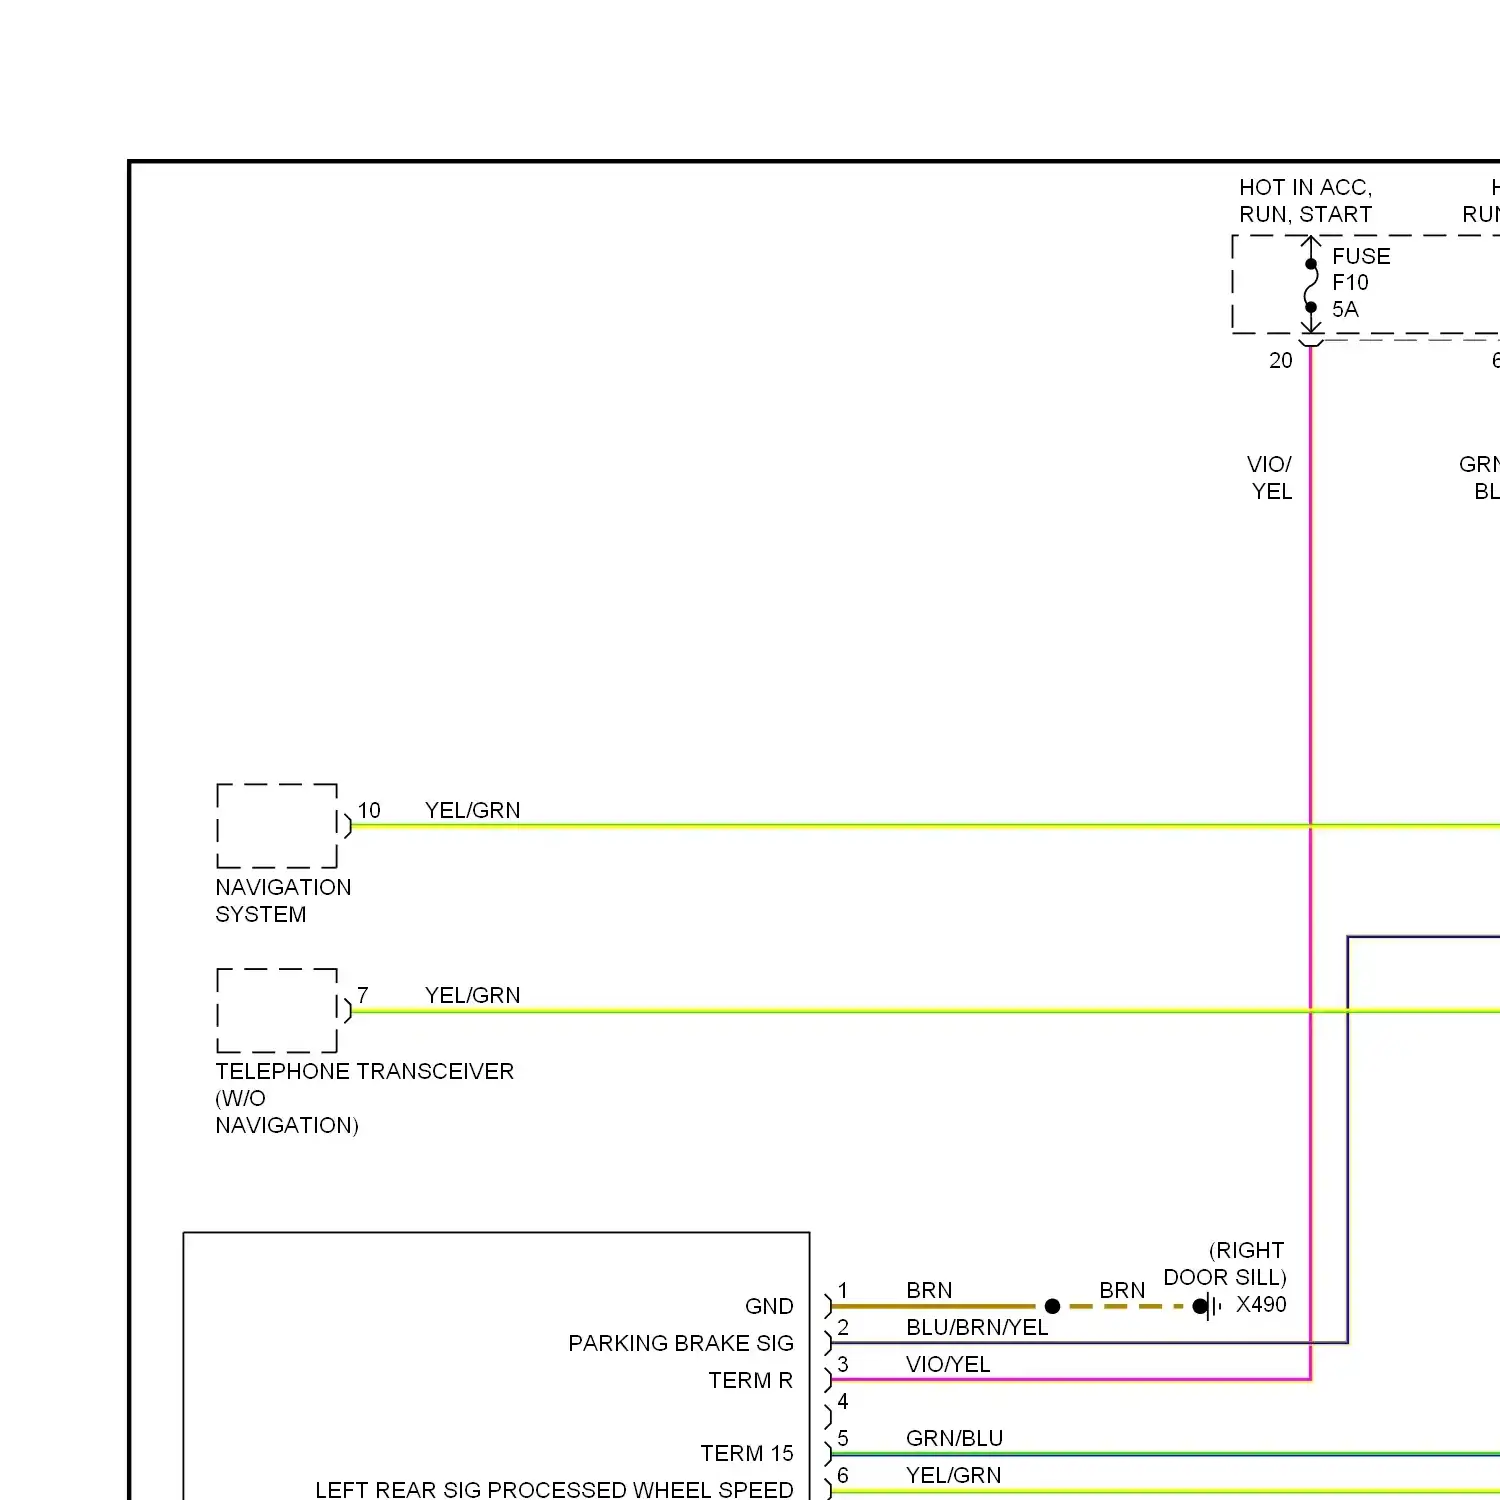
Task: Click the TERM R terminal label
Action: coord(751,1380)
